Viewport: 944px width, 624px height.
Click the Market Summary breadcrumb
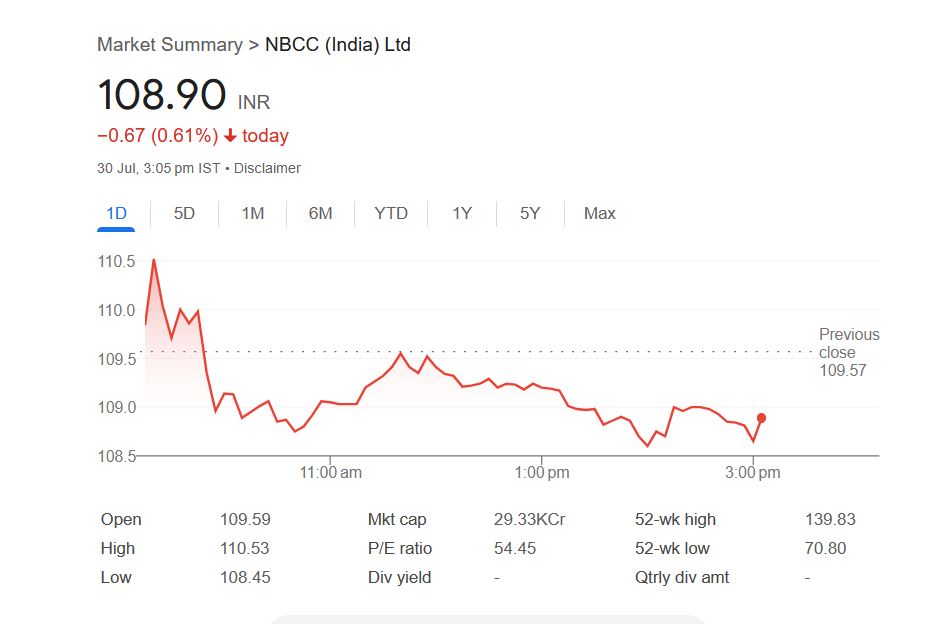(x=169, y=44)
